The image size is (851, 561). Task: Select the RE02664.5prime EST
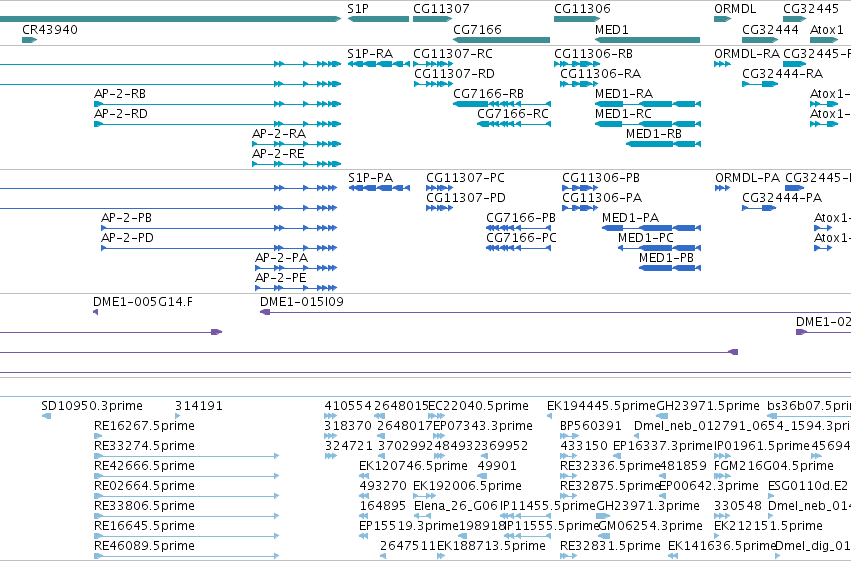[186, 496]
